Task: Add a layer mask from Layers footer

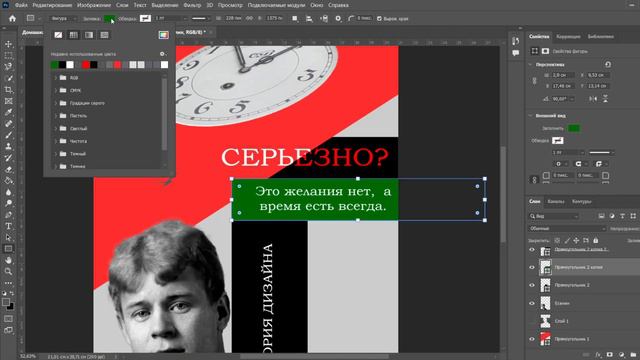Action: (610, 355)
